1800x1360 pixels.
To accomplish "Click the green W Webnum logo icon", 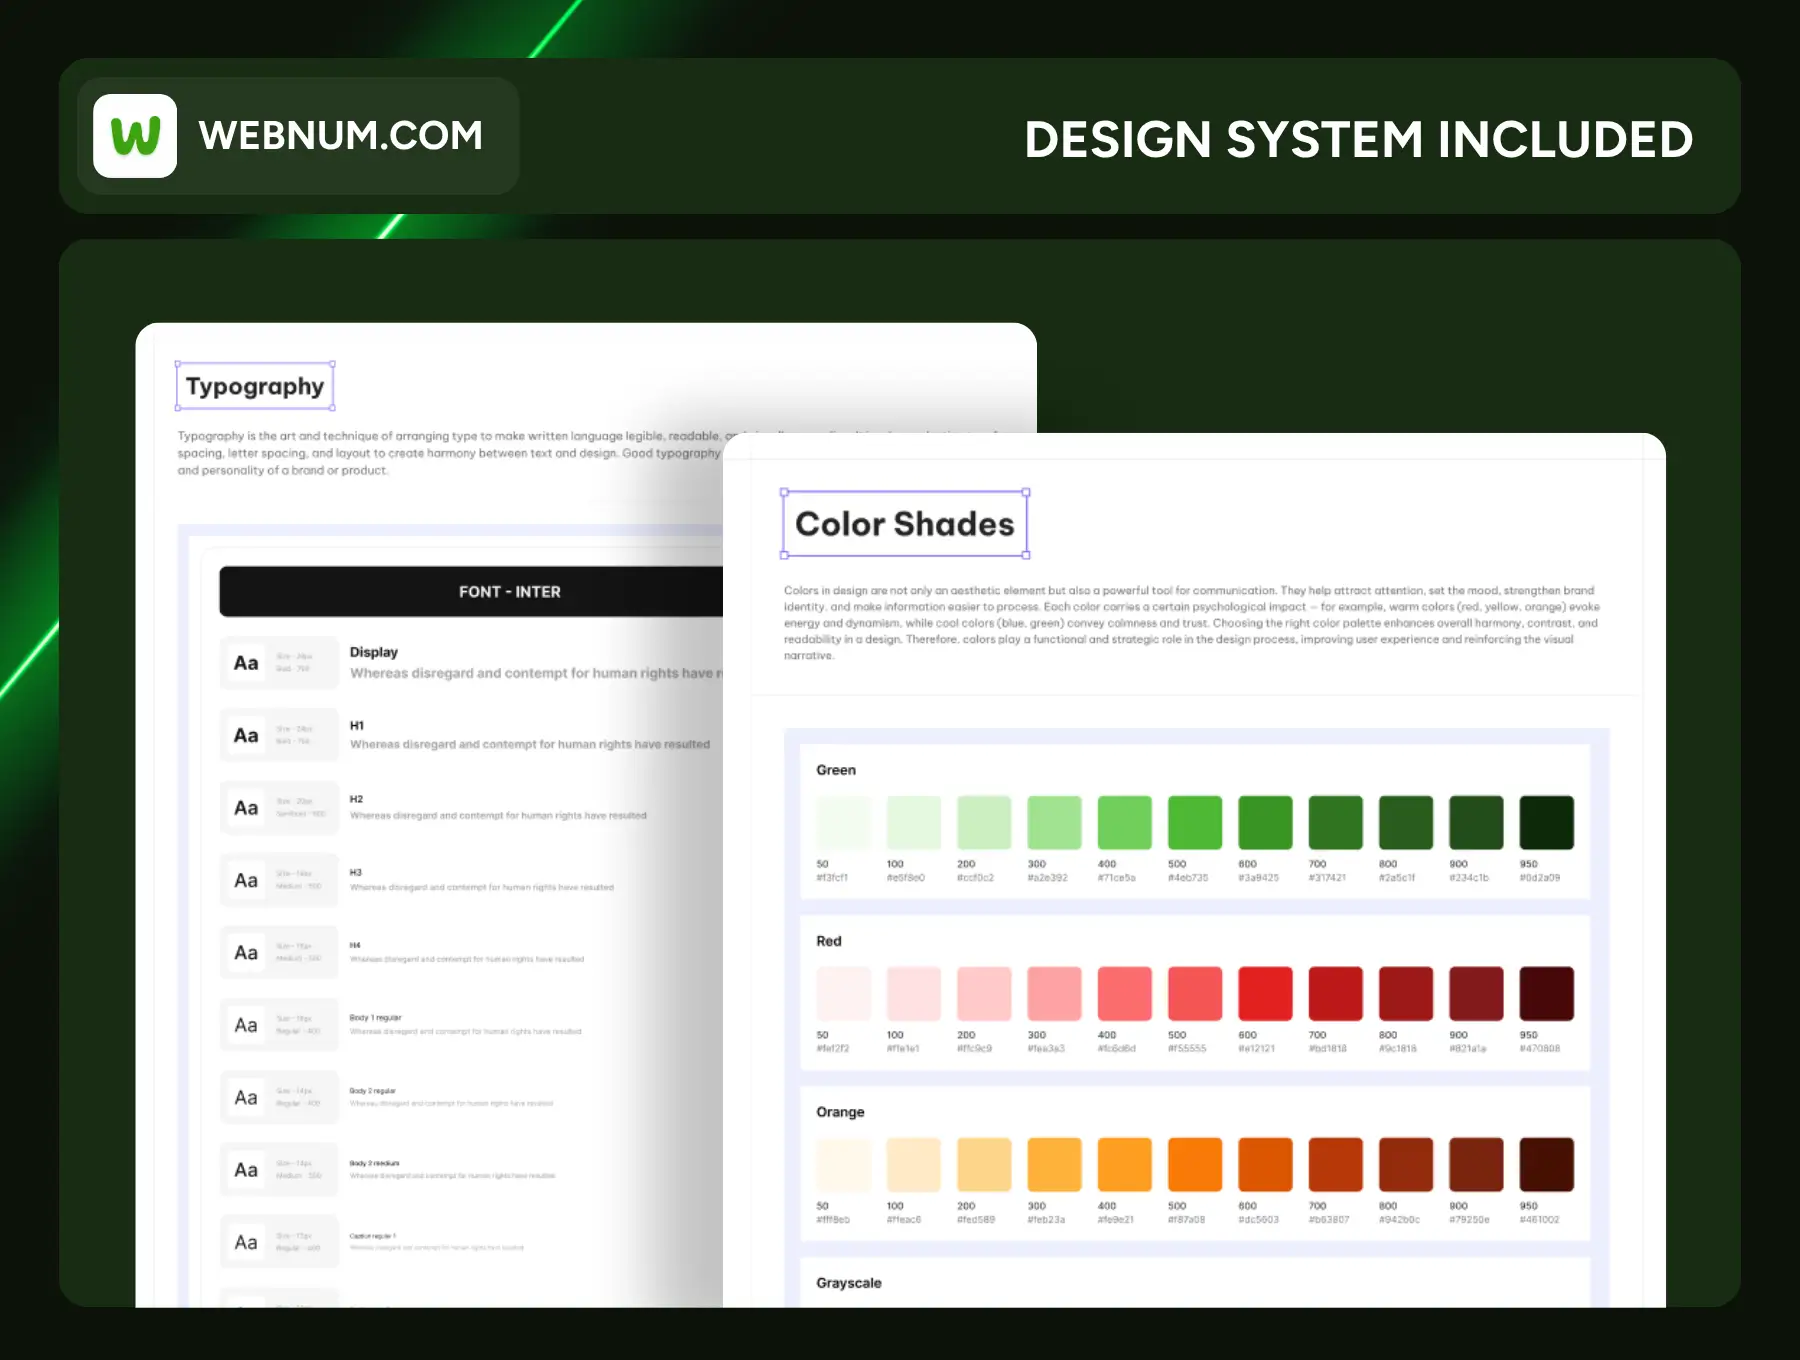I will [135, 136].
